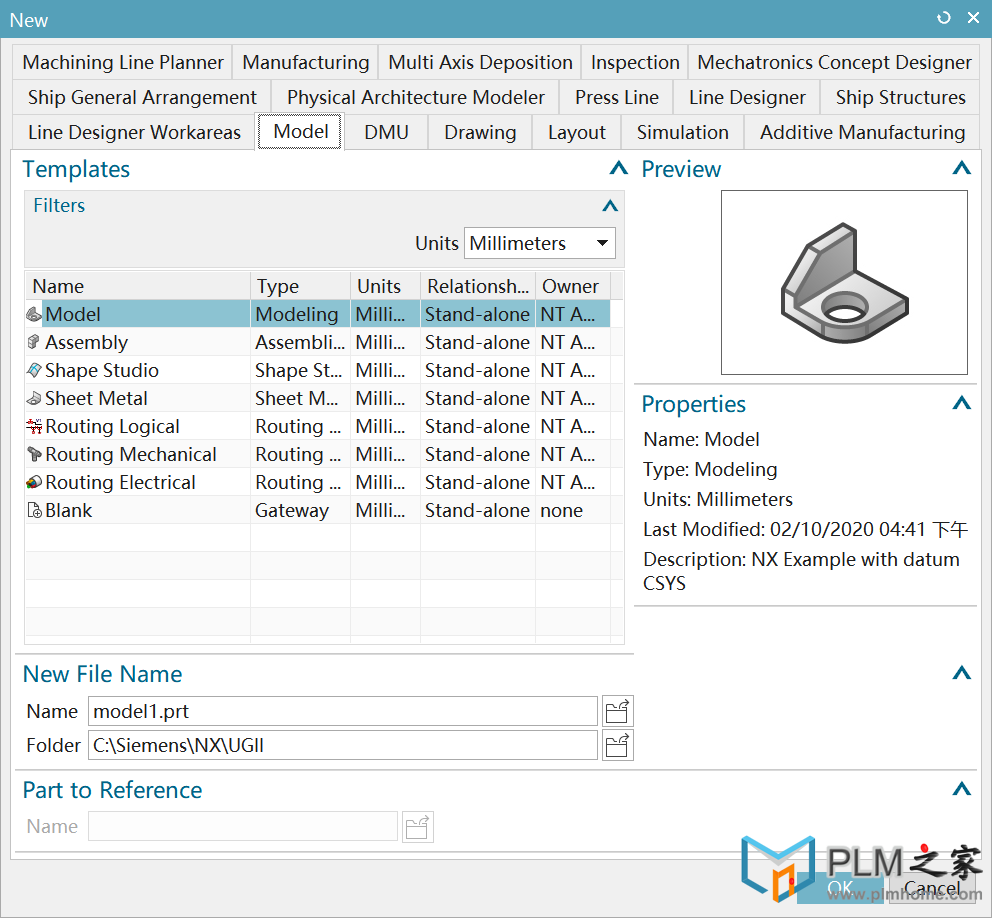Sort templates by Type column header
The height and width of the screenshot is (918, 992).
point(301,286)
